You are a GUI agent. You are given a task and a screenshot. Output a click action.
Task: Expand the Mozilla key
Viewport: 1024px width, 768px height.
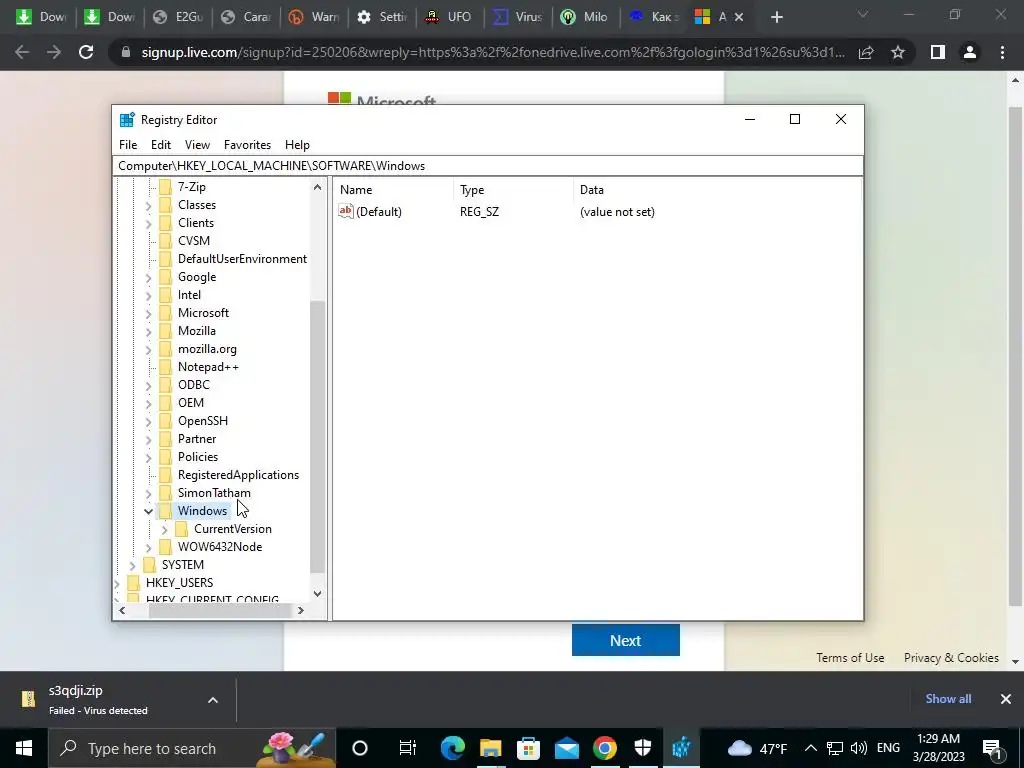[148, 332]
